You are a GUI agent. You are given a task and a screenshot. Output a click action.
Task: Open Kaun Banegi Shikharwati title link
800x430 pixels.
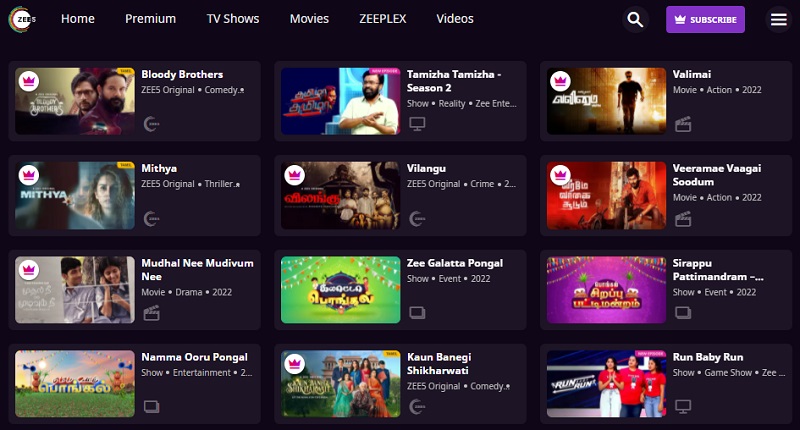pyautogui.click(x=439, y=364)
